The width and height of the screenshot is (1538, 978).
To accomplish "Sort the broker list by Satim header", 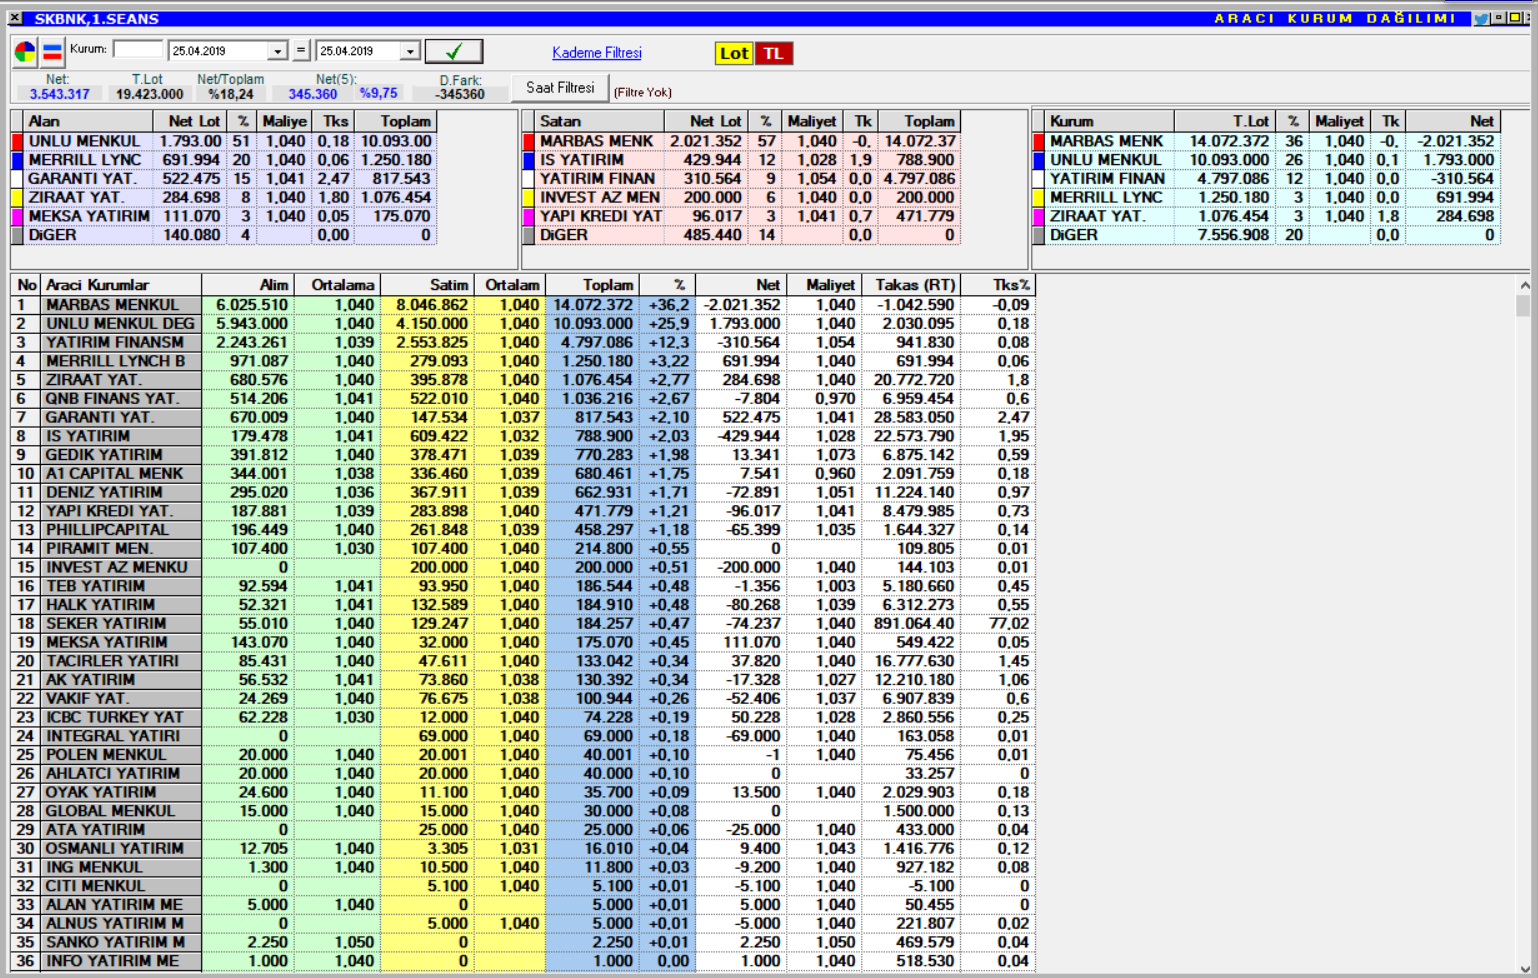I will 427,285.
